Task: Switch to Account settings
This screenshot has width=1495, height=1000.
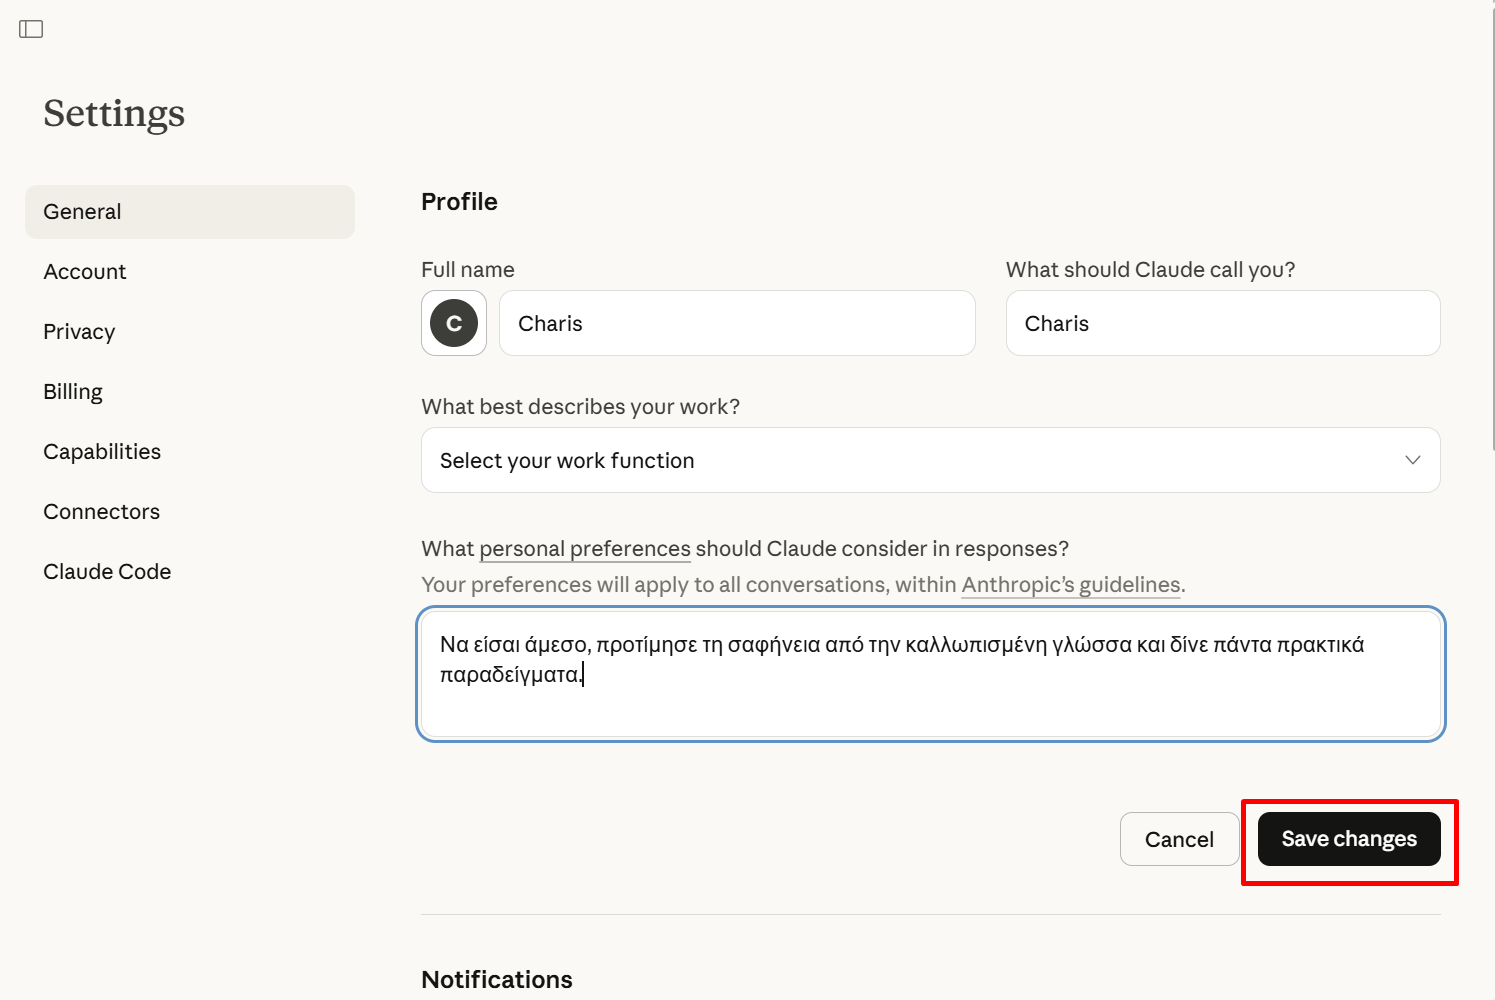Action: [x=85, y=272]
